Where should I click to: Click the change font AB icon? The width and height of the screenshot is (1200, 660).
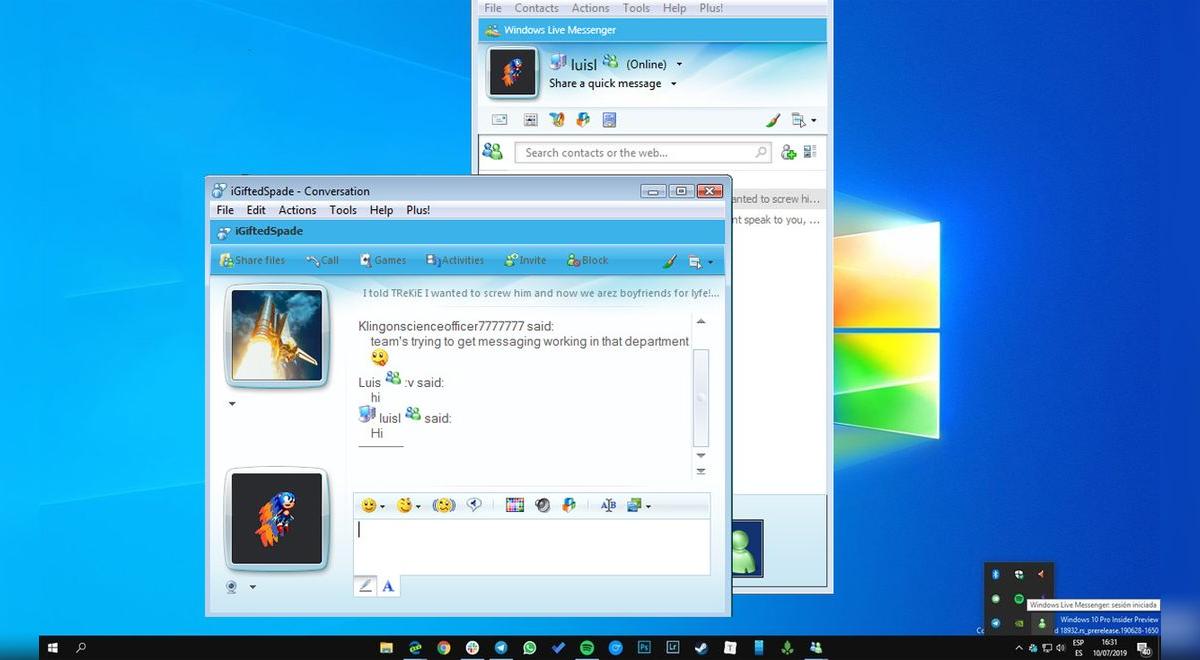[x=608, y=505]
